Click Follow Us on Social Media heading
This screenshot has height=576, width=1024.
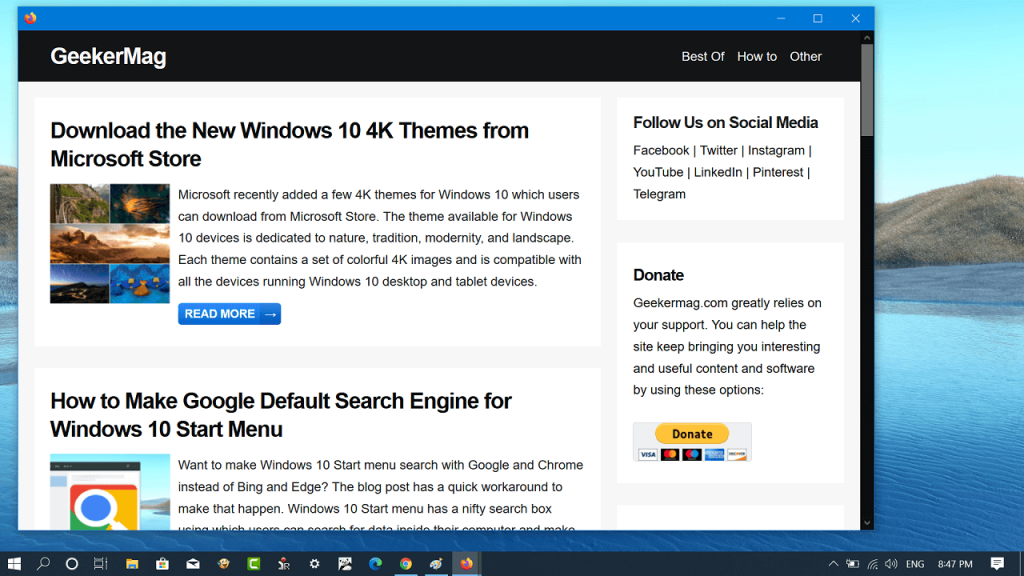725,123
